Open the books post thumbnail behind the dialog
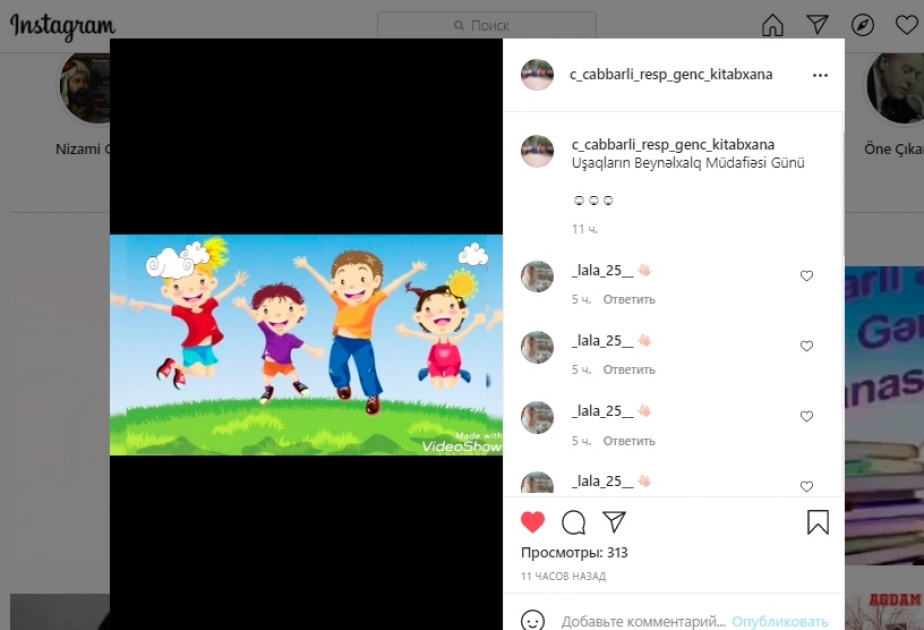Image resolution: width=924 pixels, height=630 pixels. coord(884,415)
